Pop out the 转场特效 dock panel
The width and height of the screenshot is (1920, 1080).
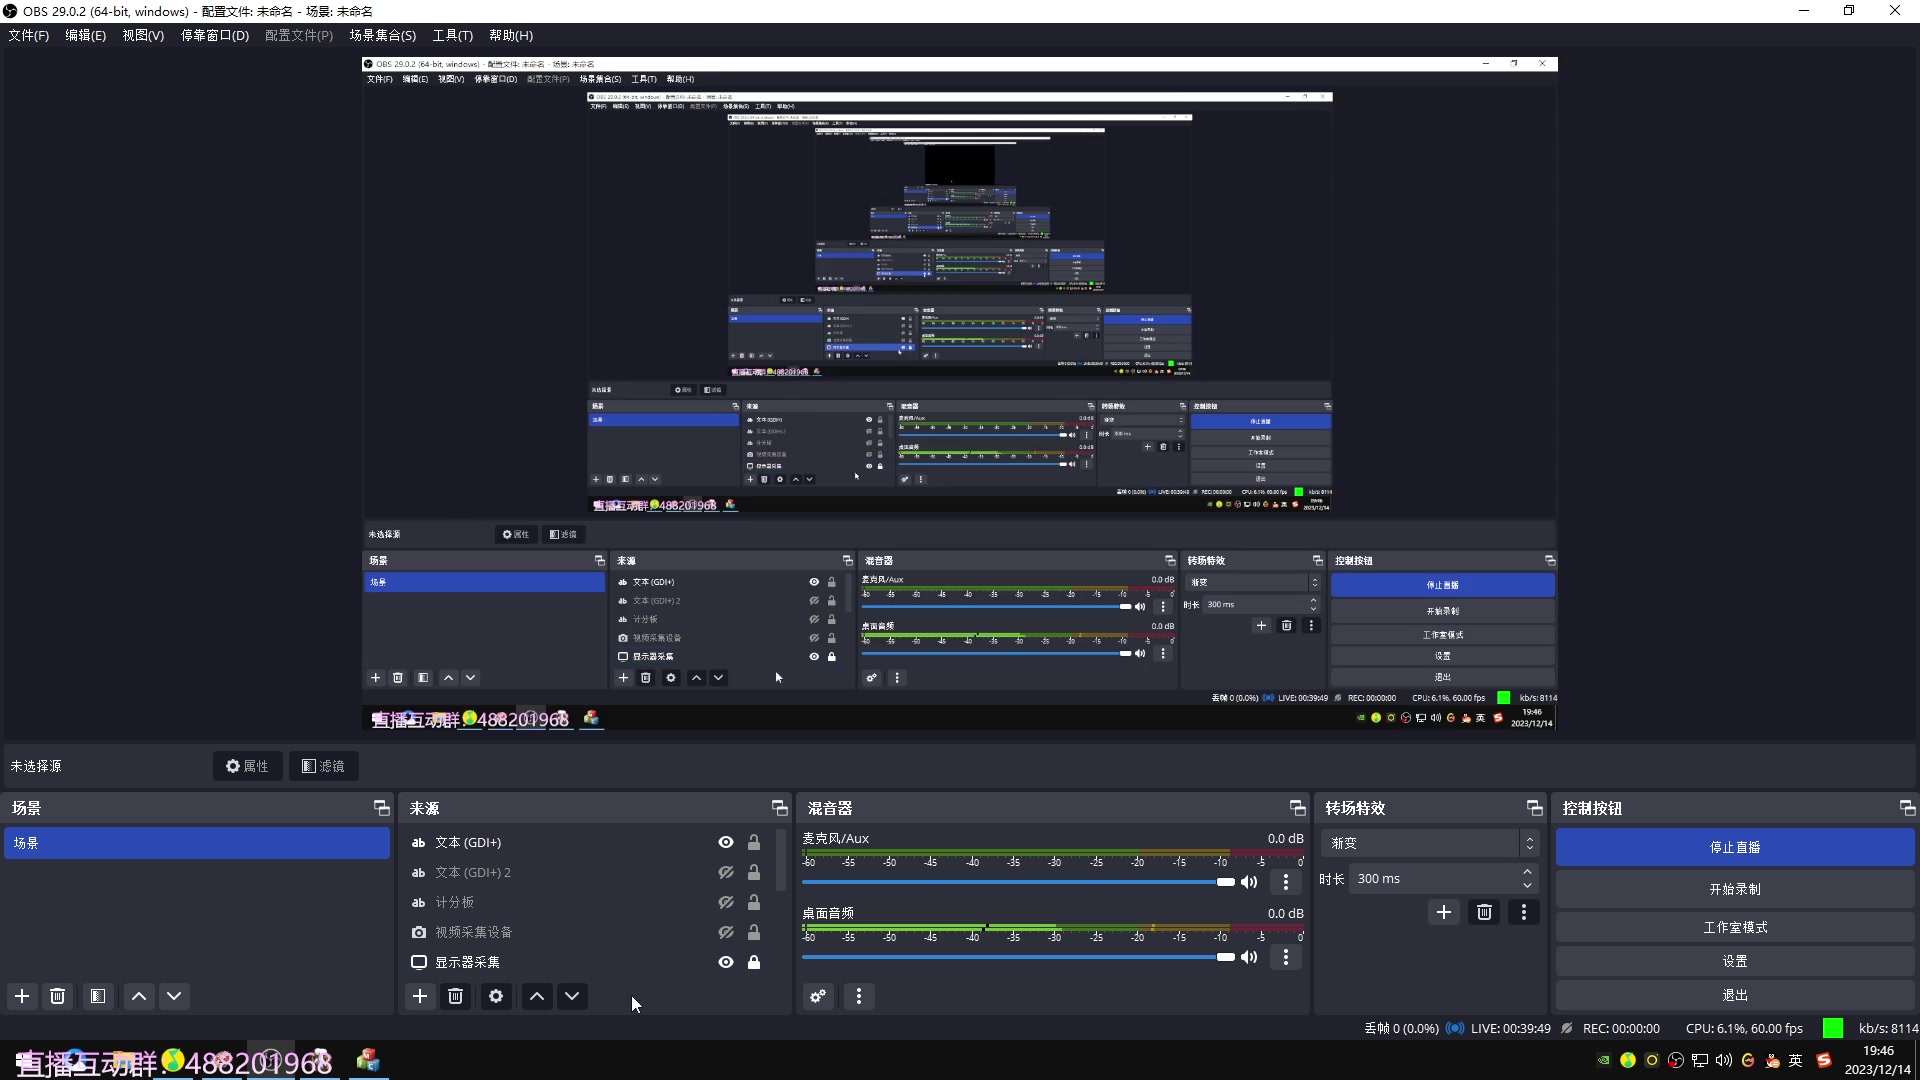pyautogui.click(x=1535, y=808)
